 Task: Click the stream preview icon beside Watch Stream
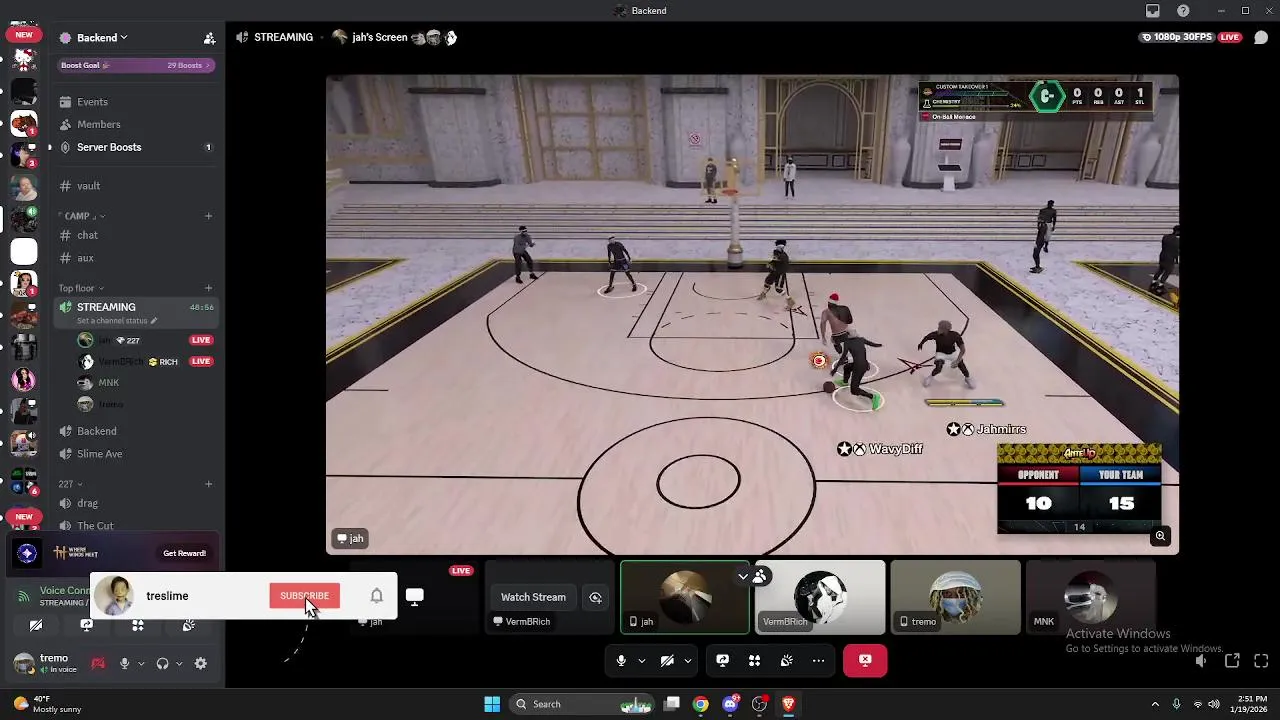[x=595, y=597]
